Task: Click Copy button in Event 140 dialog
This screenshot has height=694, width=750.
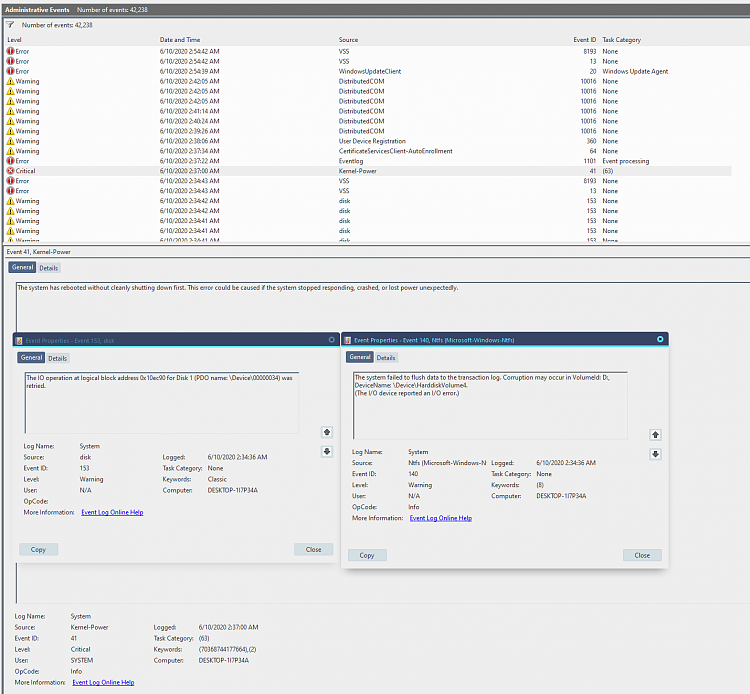Action: click(367, 555)
